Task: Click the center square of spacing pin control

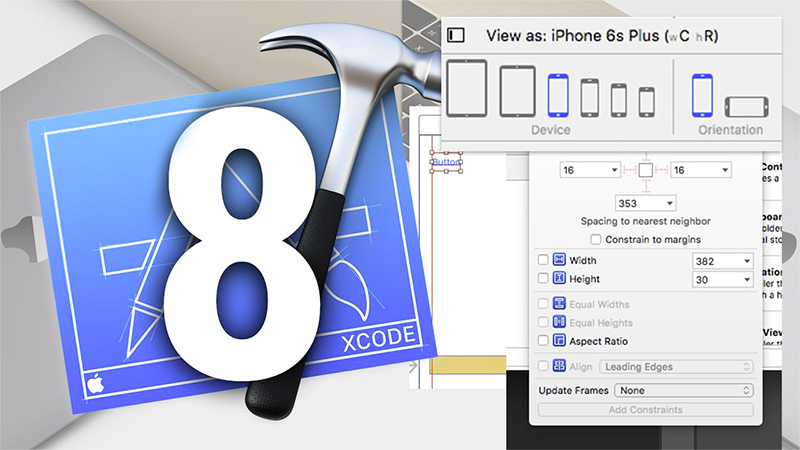Action: click(x=646, y=171)
